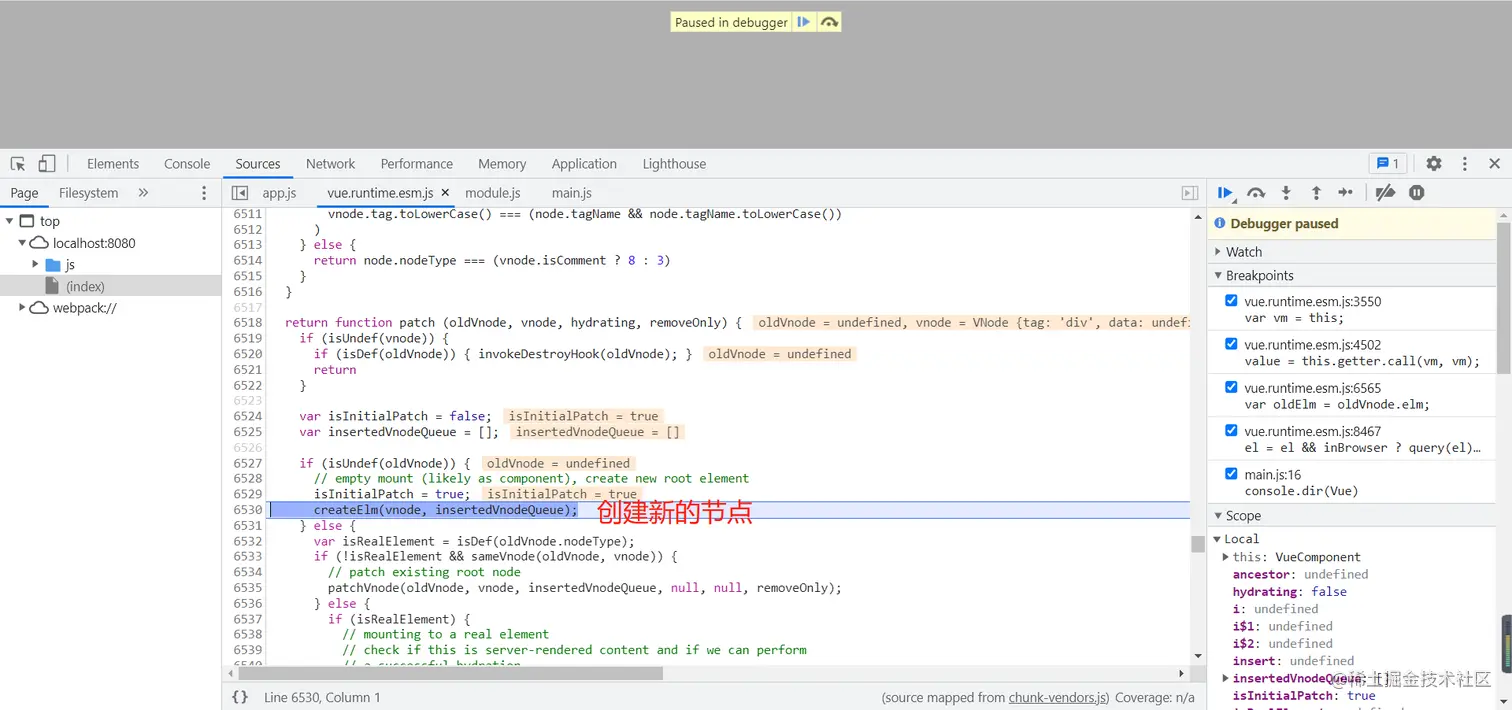Open the Application panel tab
Image resolution: width=1512 pixels, height=710 pixels.
click(584, 164)
